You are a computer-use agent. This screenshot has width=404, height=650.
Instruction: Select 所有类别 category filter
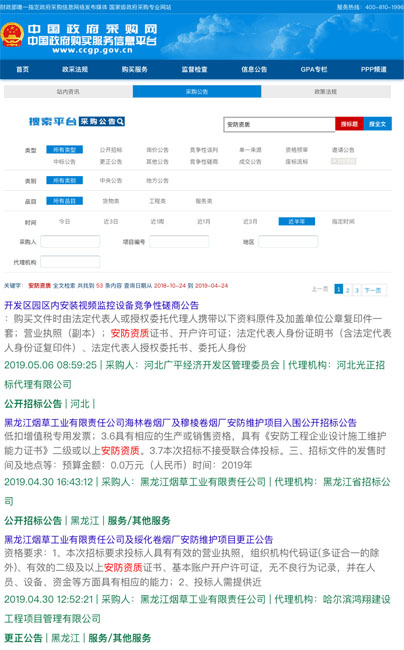(x=64, y=180)
